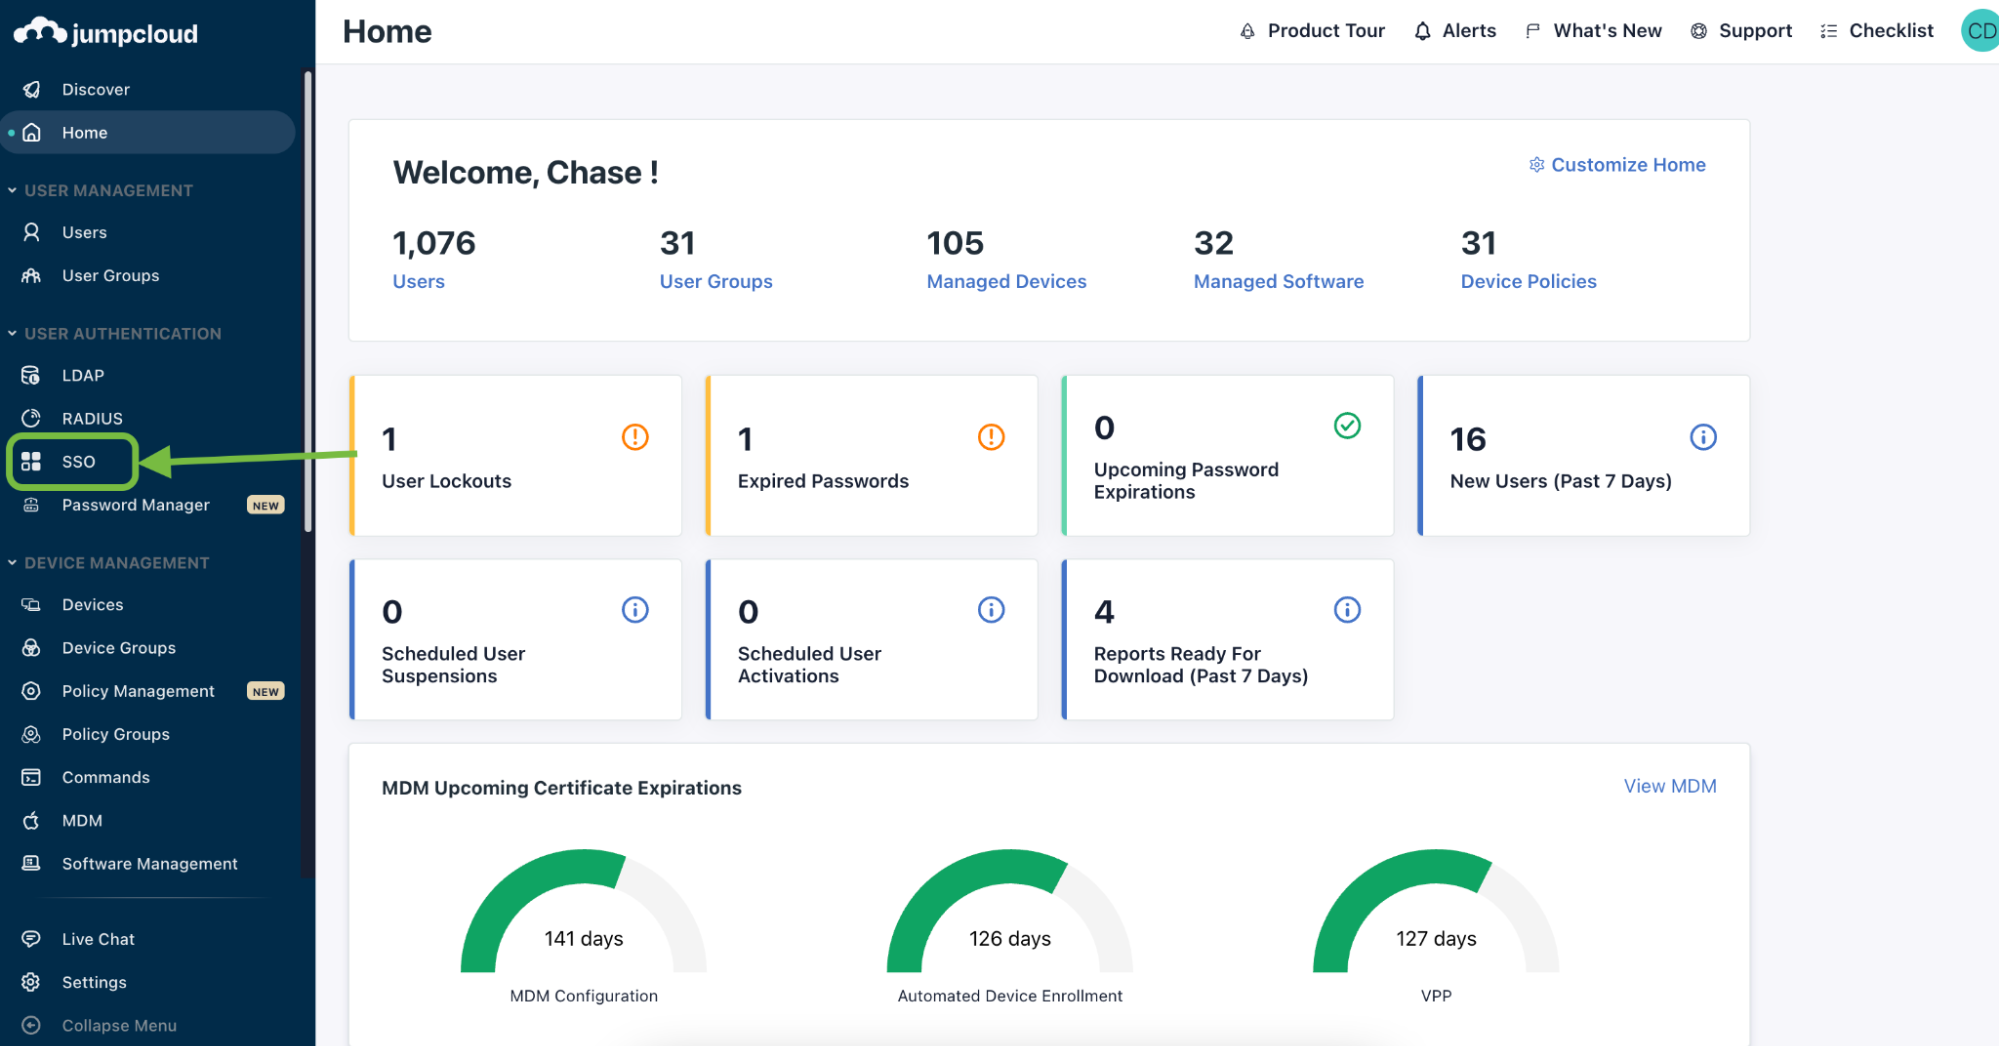Click the Policy Groups icon
The height and width of the screenshot is (1047, 1999).
32,733
